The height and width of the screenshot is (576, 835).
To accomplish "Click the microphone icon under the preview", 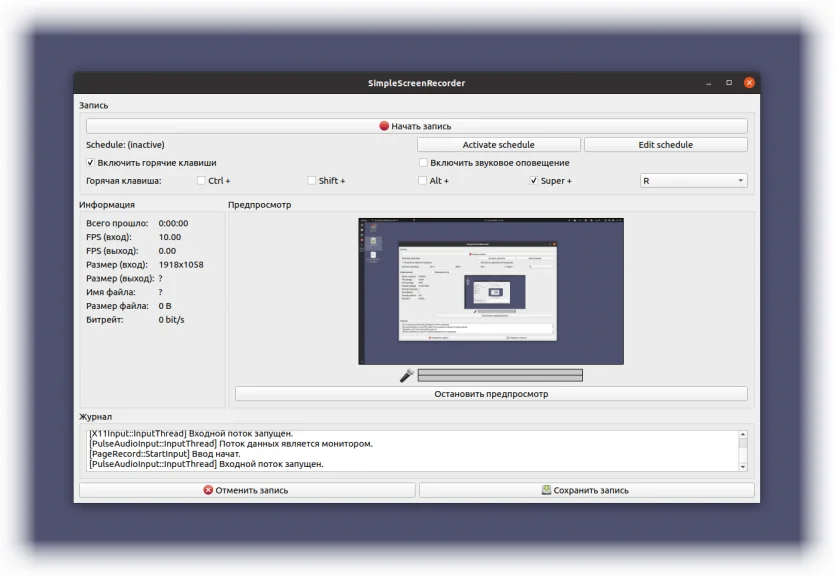I will point(407,375).
